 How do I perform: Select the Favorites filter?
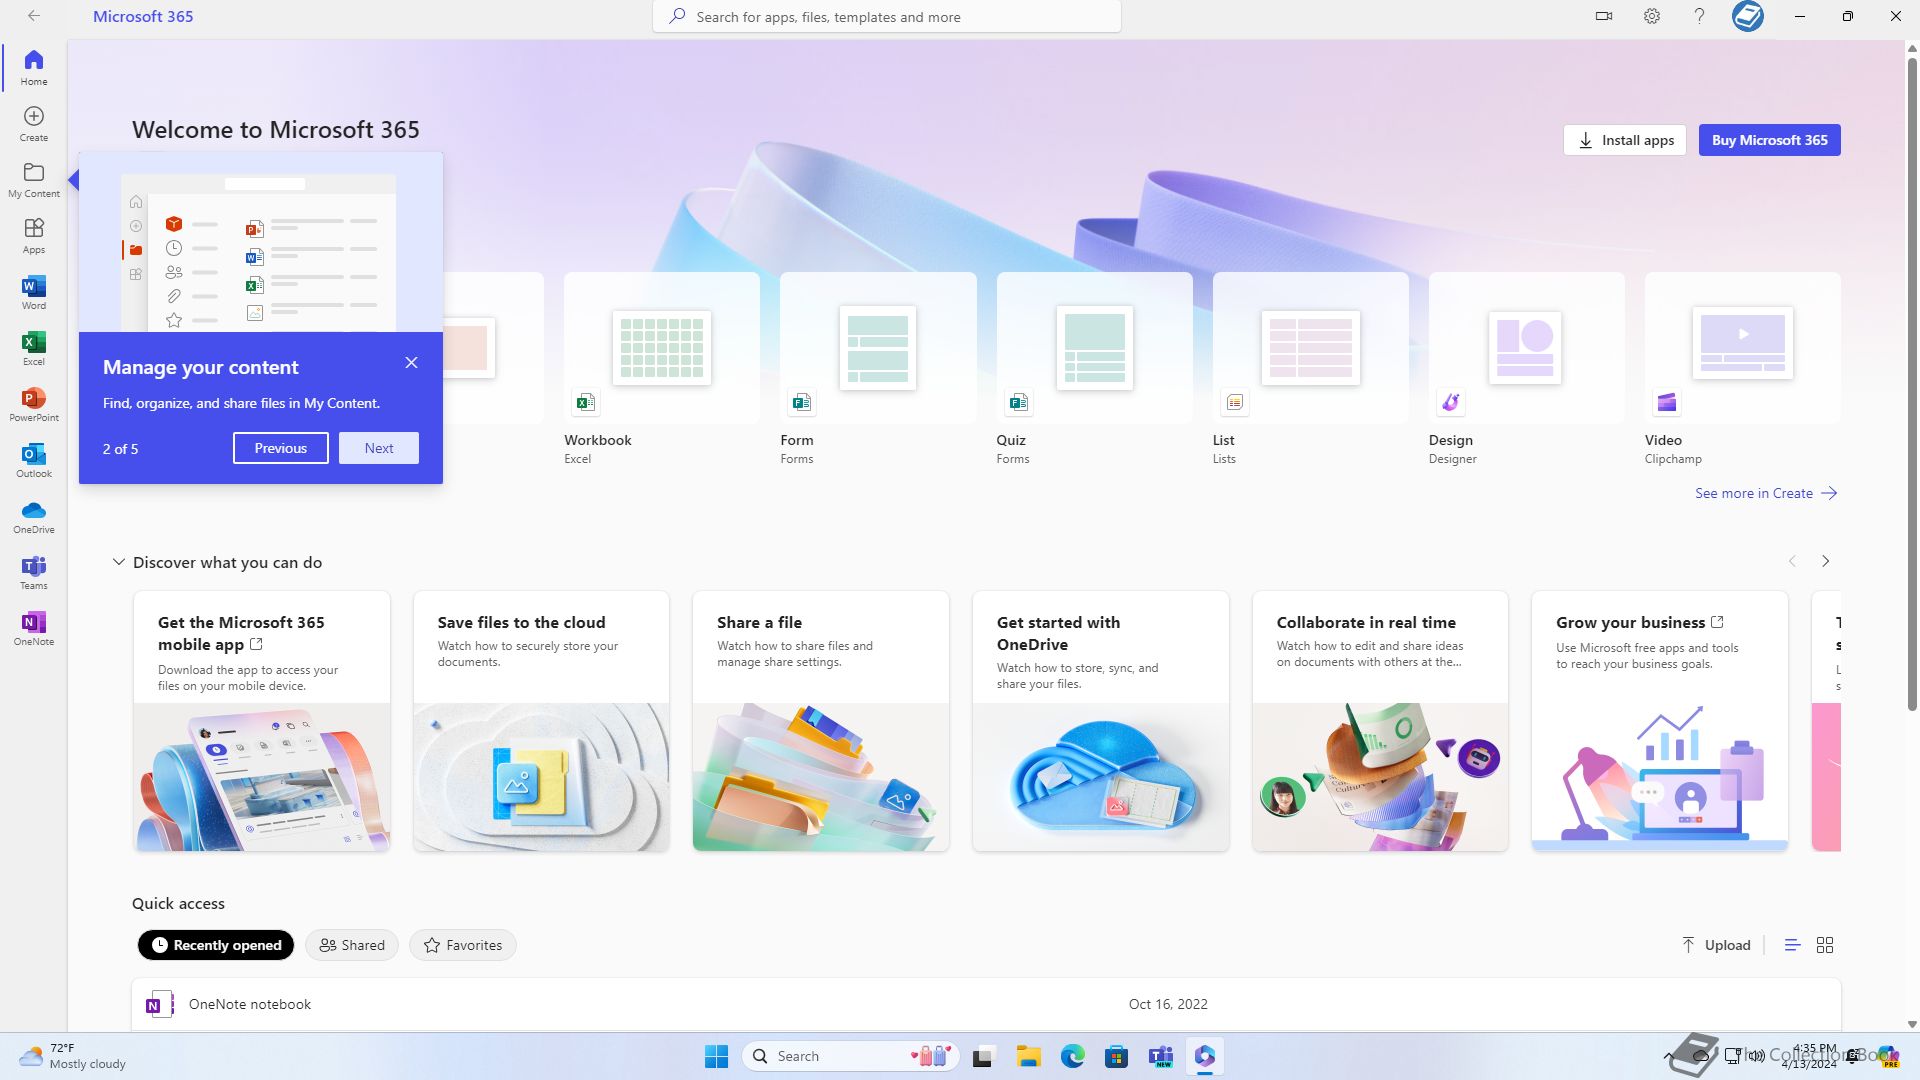tap(463, 945)
